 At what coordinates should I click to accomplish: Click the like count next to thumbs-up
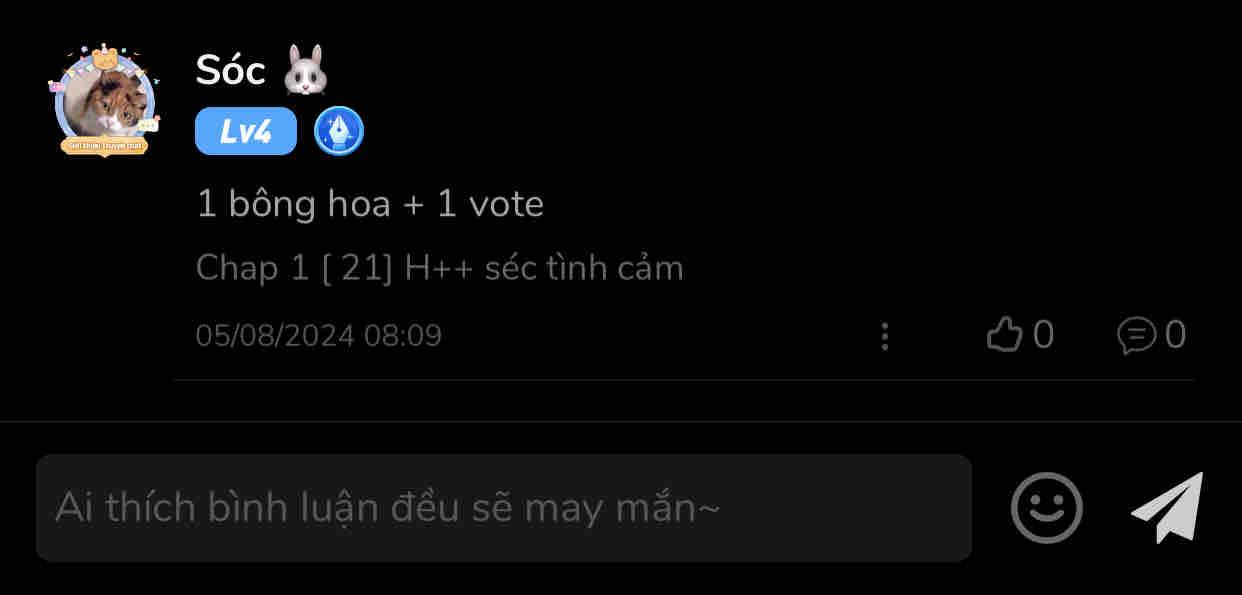1043,335
